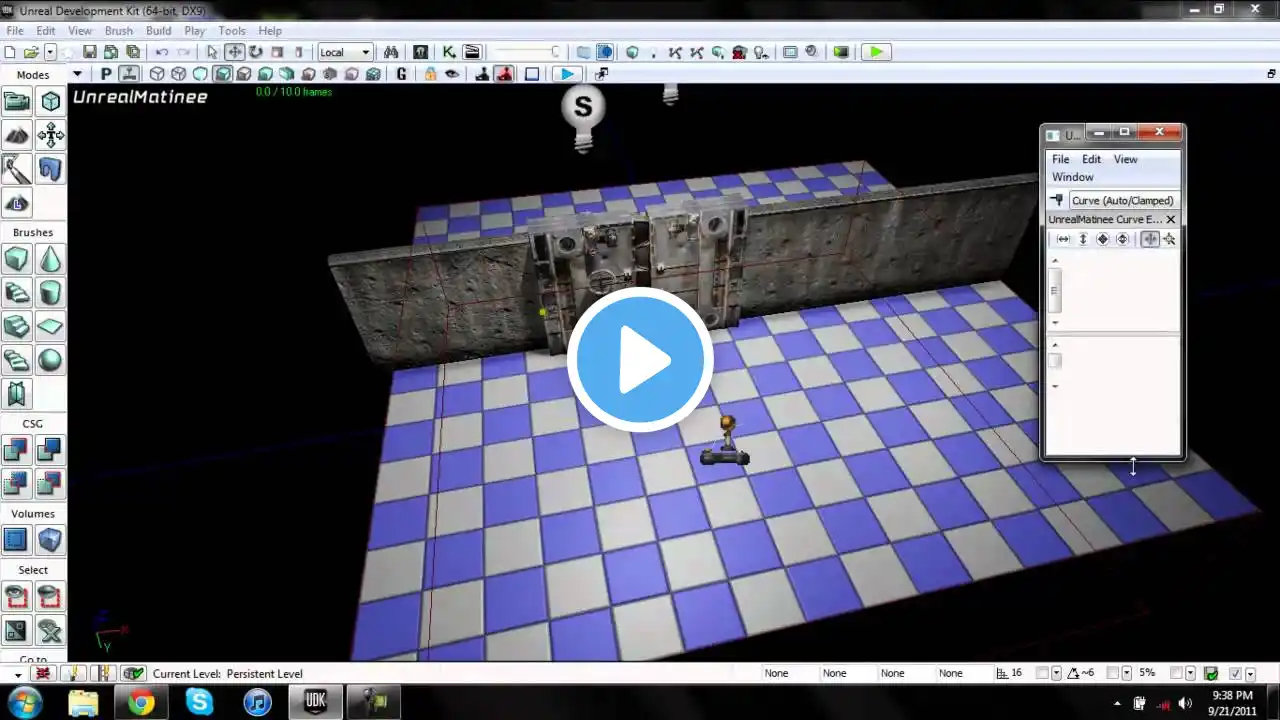
Task: Click the binoculars search icon in toolbar
Action: (x=391, y=52)
